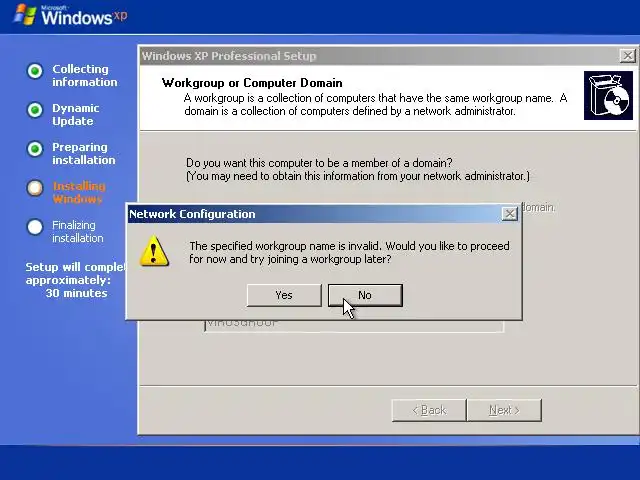Click the Preparing installation step indicator
Screen dimensions: 640x480
[35, 149]
